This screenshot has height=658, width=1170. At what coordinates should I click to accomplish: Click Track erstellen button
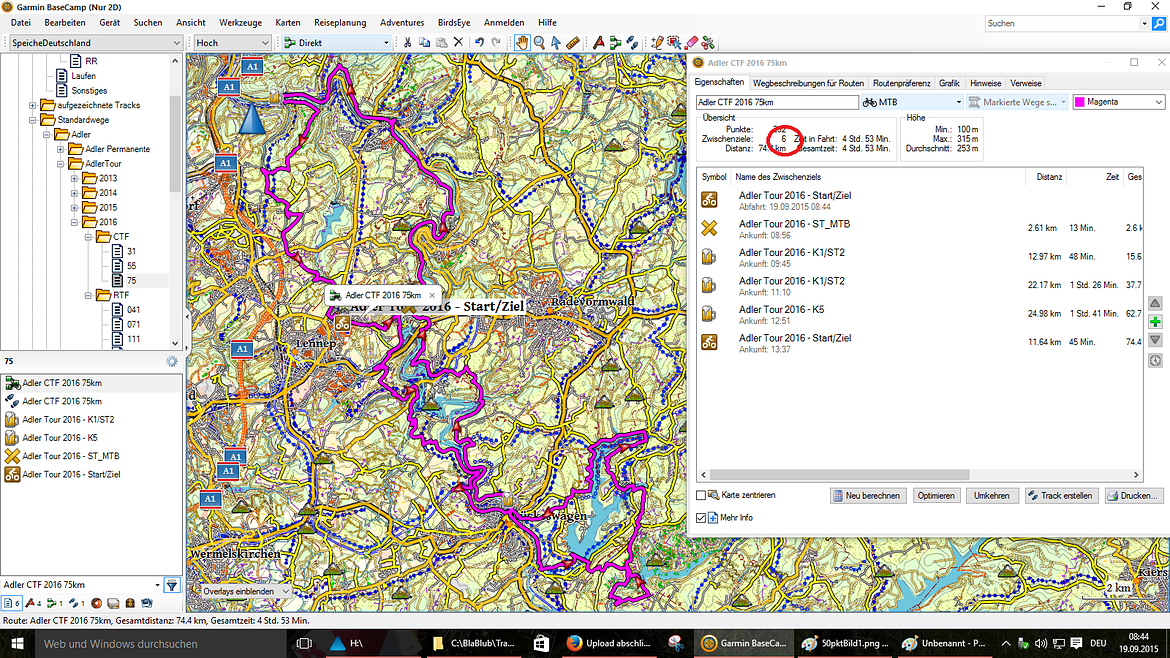tap(1060, 495)
